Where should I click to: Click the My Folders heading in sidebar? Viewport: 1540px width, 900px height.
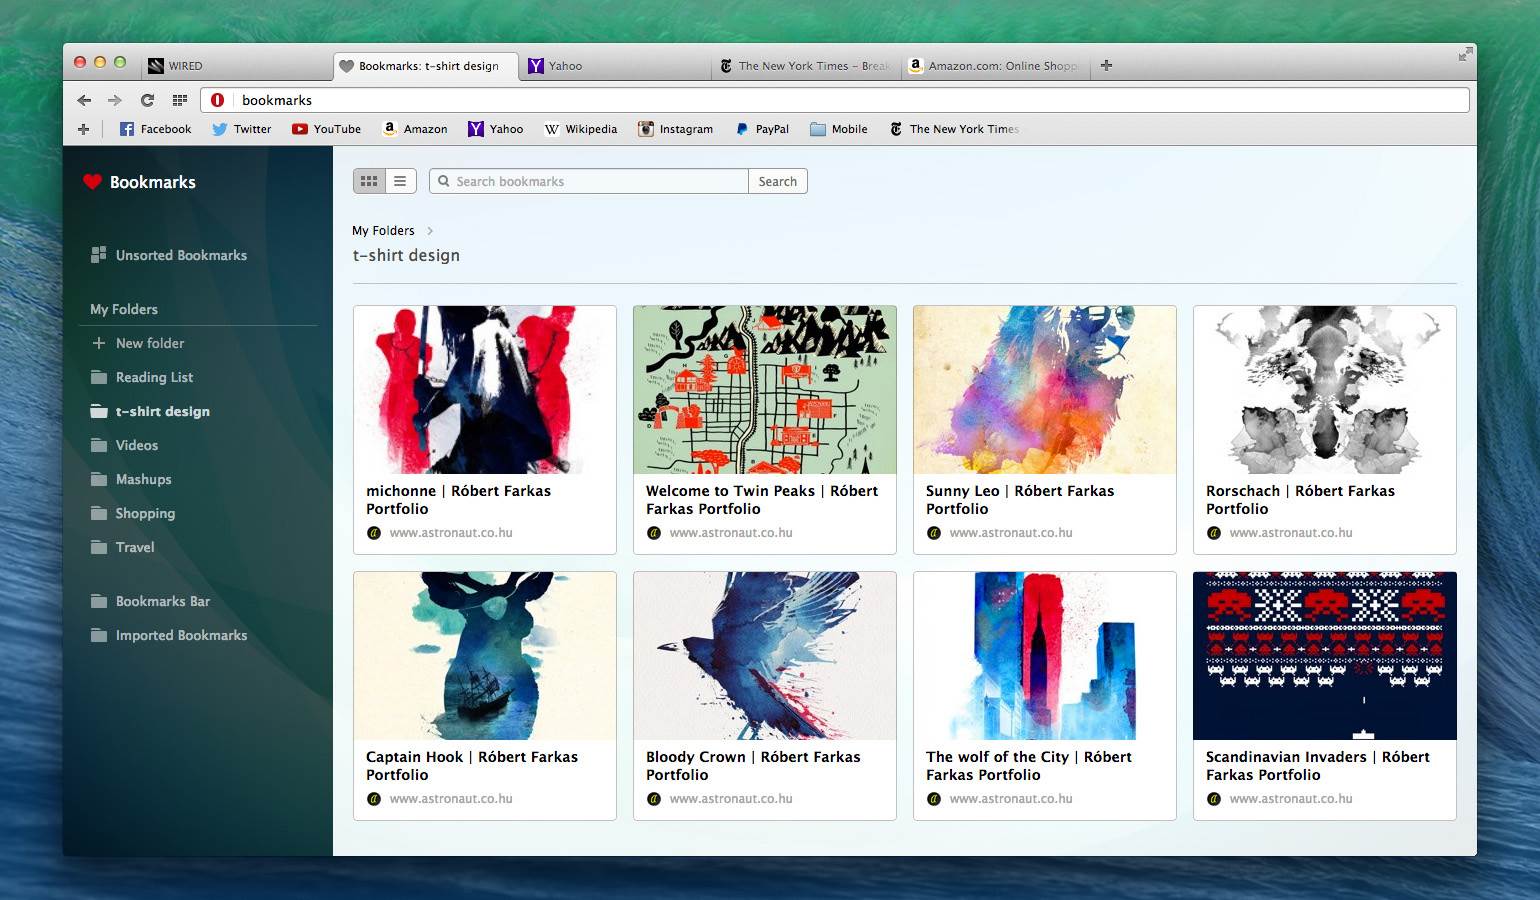[124, 309]
